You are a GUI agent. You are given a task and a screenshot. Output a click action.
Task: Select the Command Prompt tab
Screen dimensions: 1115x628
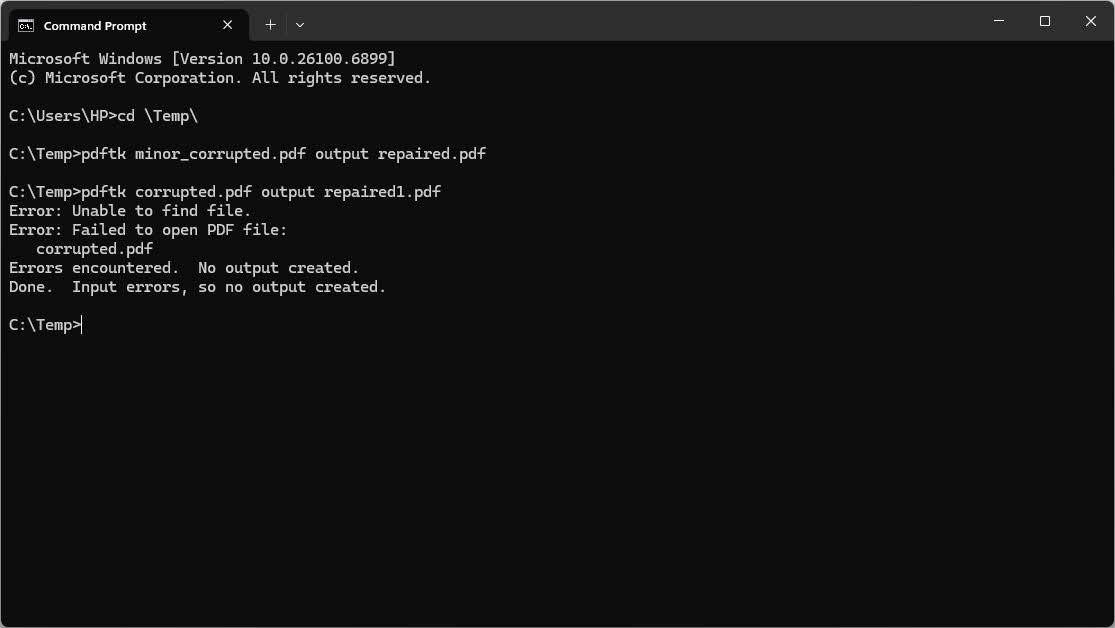(x=120, y=25)
